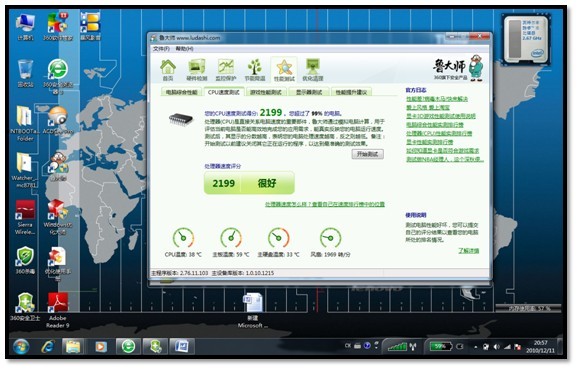Select the star 性能测试 performance test icon

click(x=284, y=70)
